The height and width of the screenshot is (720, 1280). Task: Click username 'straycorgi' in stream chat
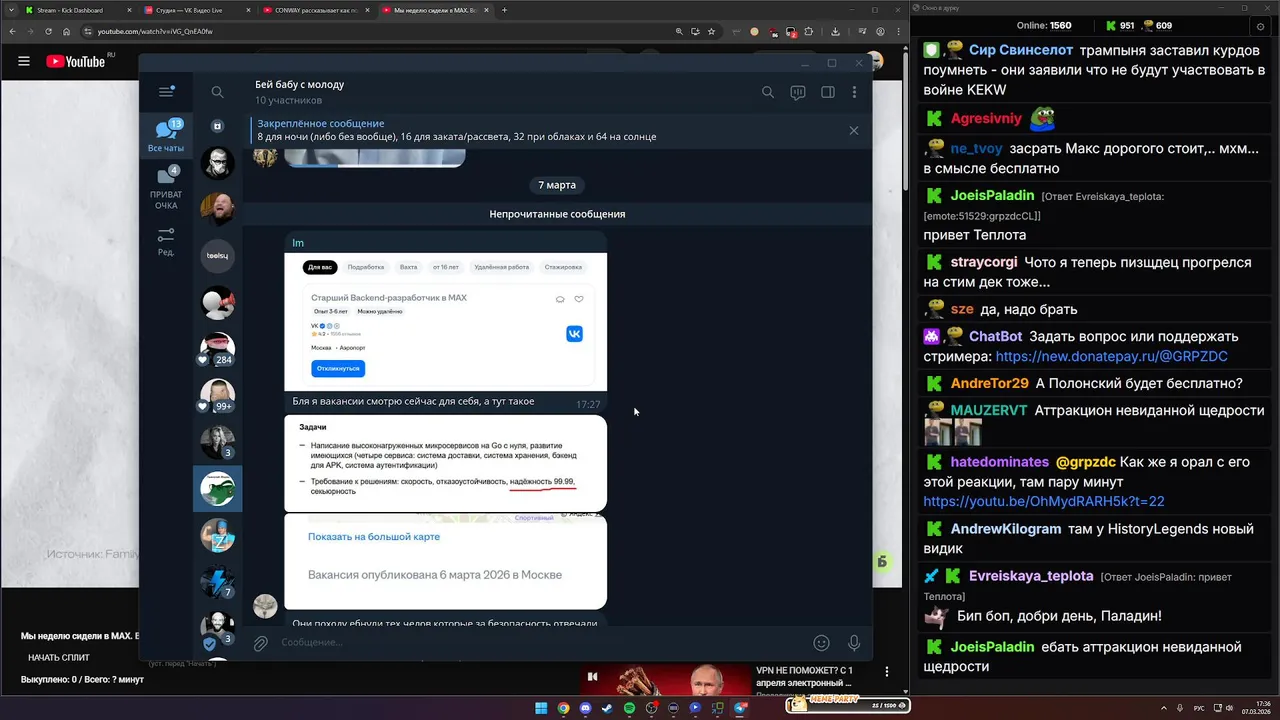click(x=984, y=262)
